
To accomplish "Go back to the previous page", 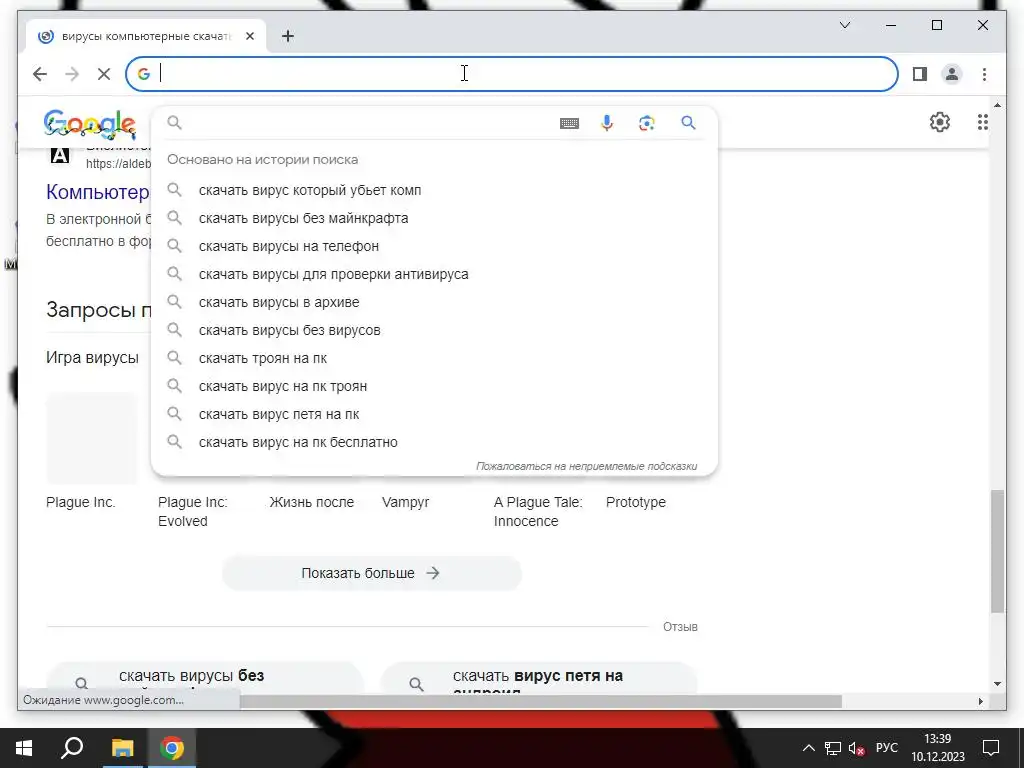I will pos(40,74).
